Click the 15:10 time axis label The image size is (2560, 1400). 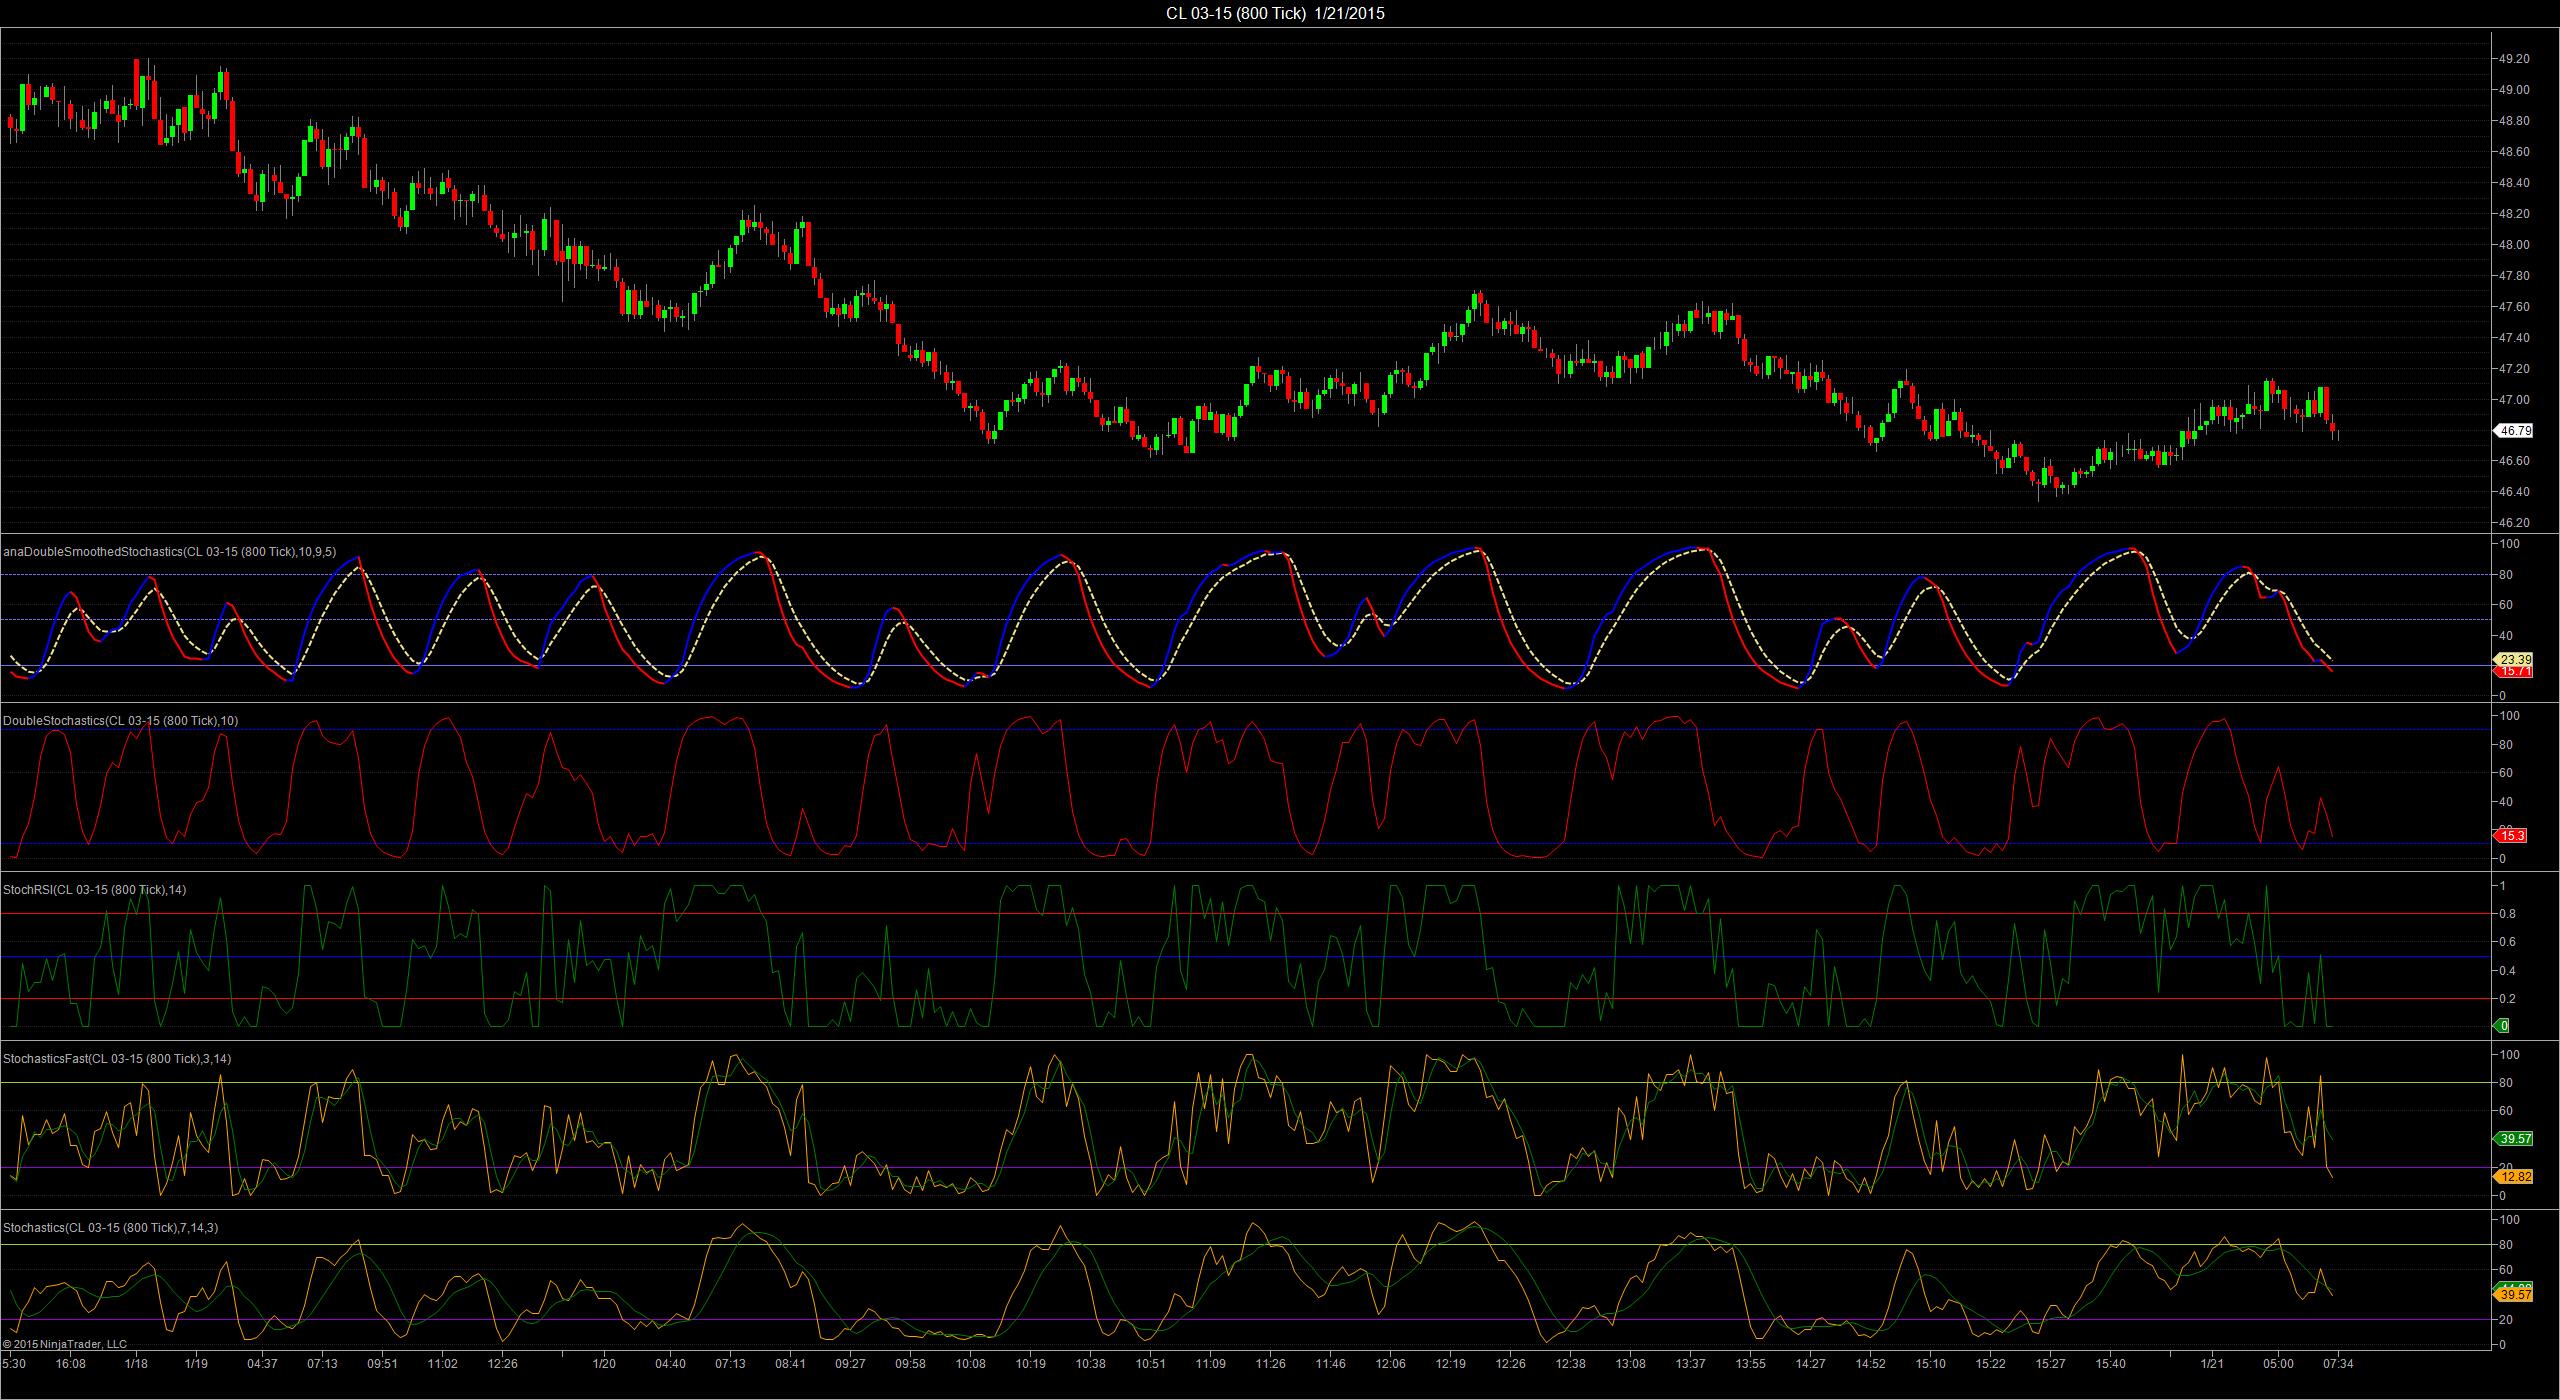tap(1930, 1363)
